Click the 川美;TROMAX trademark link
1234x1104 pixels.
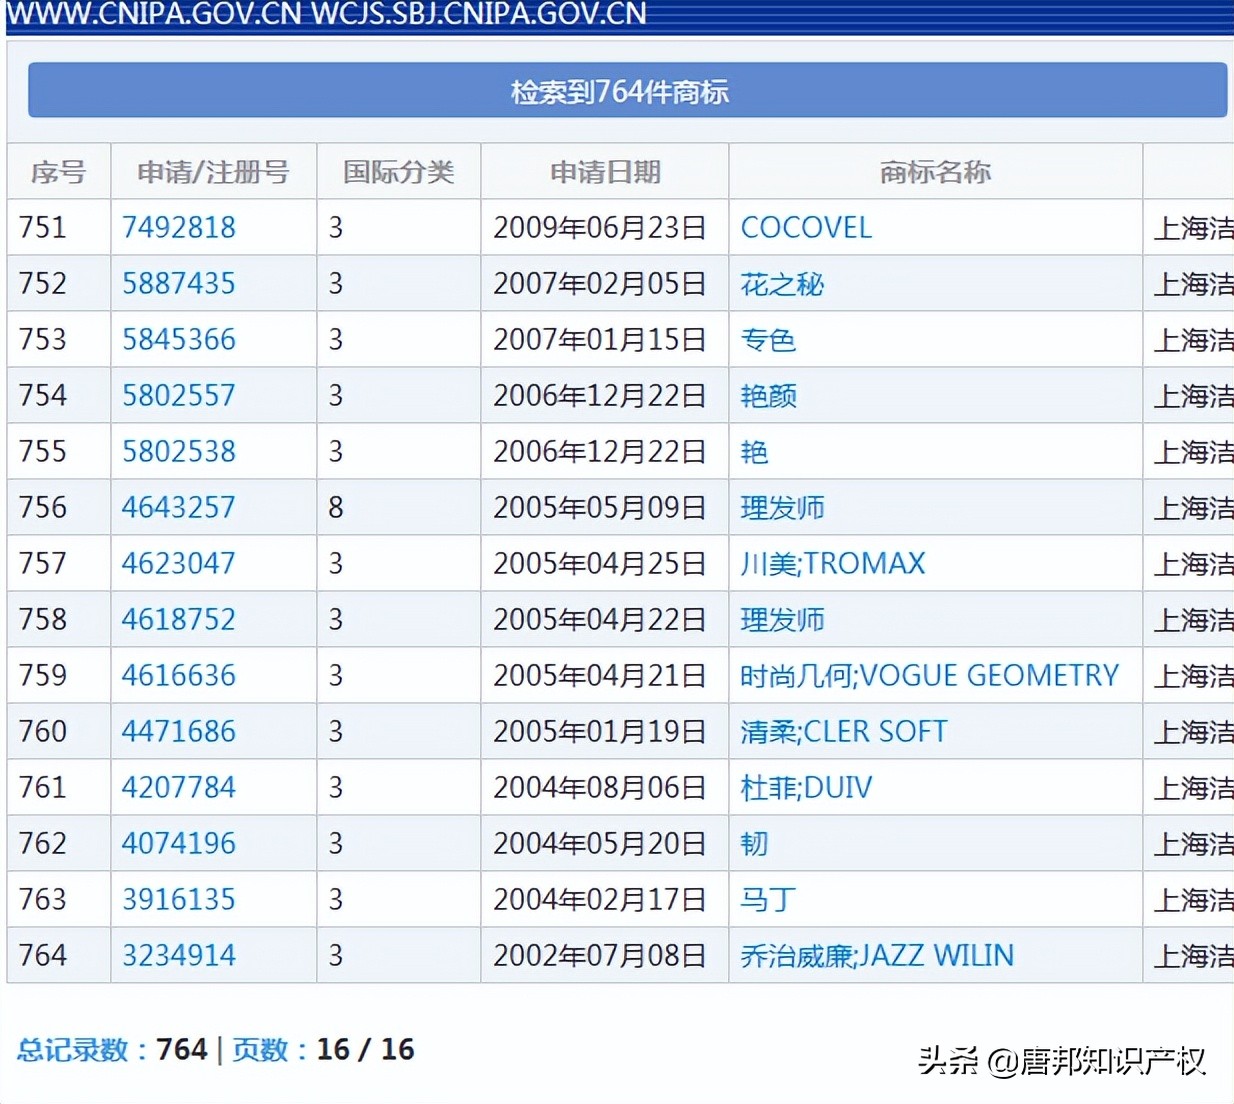[x=832, y=563]
